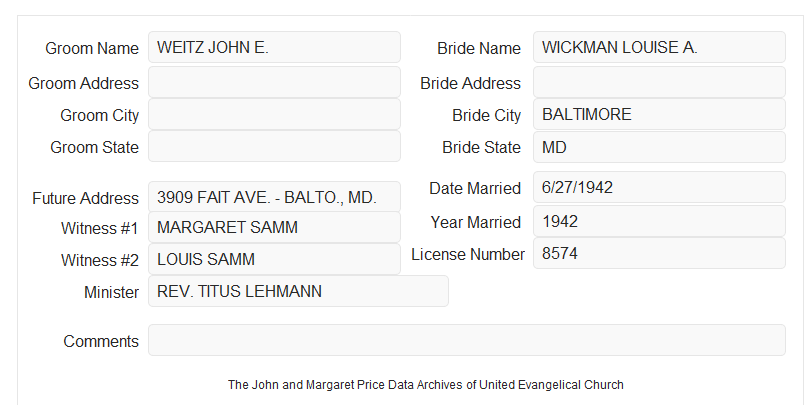The image size is (805, 405).
Task: Select the Future Address input field
Action: pyautogui.click(x=274, y=197)
